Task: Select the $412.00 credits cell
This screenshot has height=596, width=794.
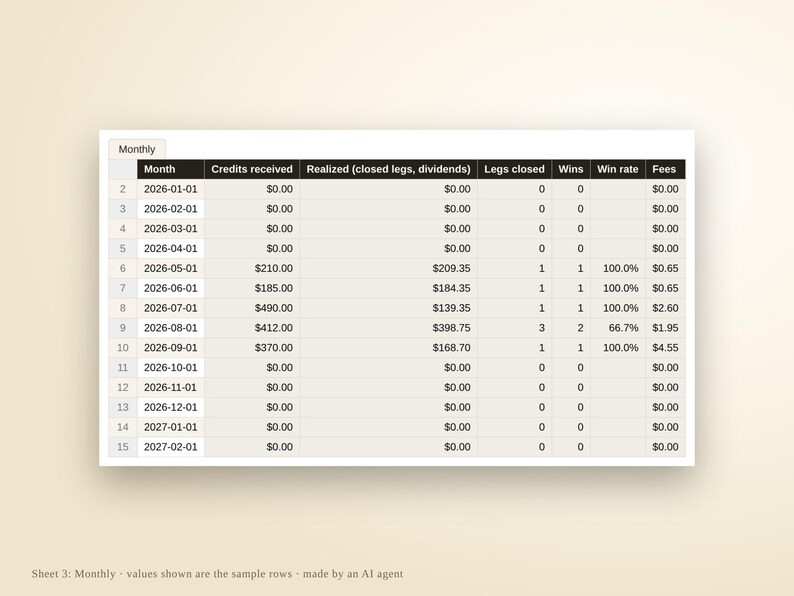Action: pos(252,328)
